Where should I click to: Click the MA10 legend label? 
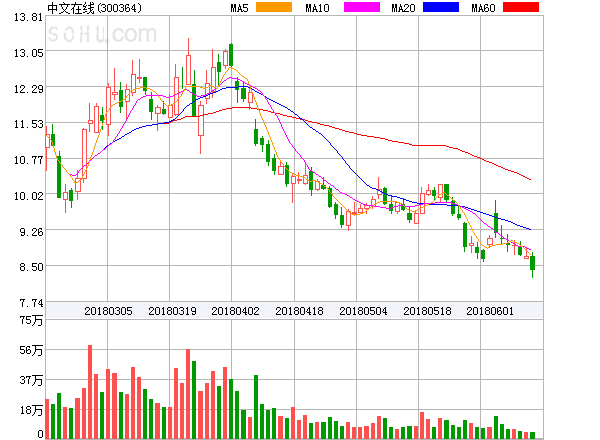point(317,8)
